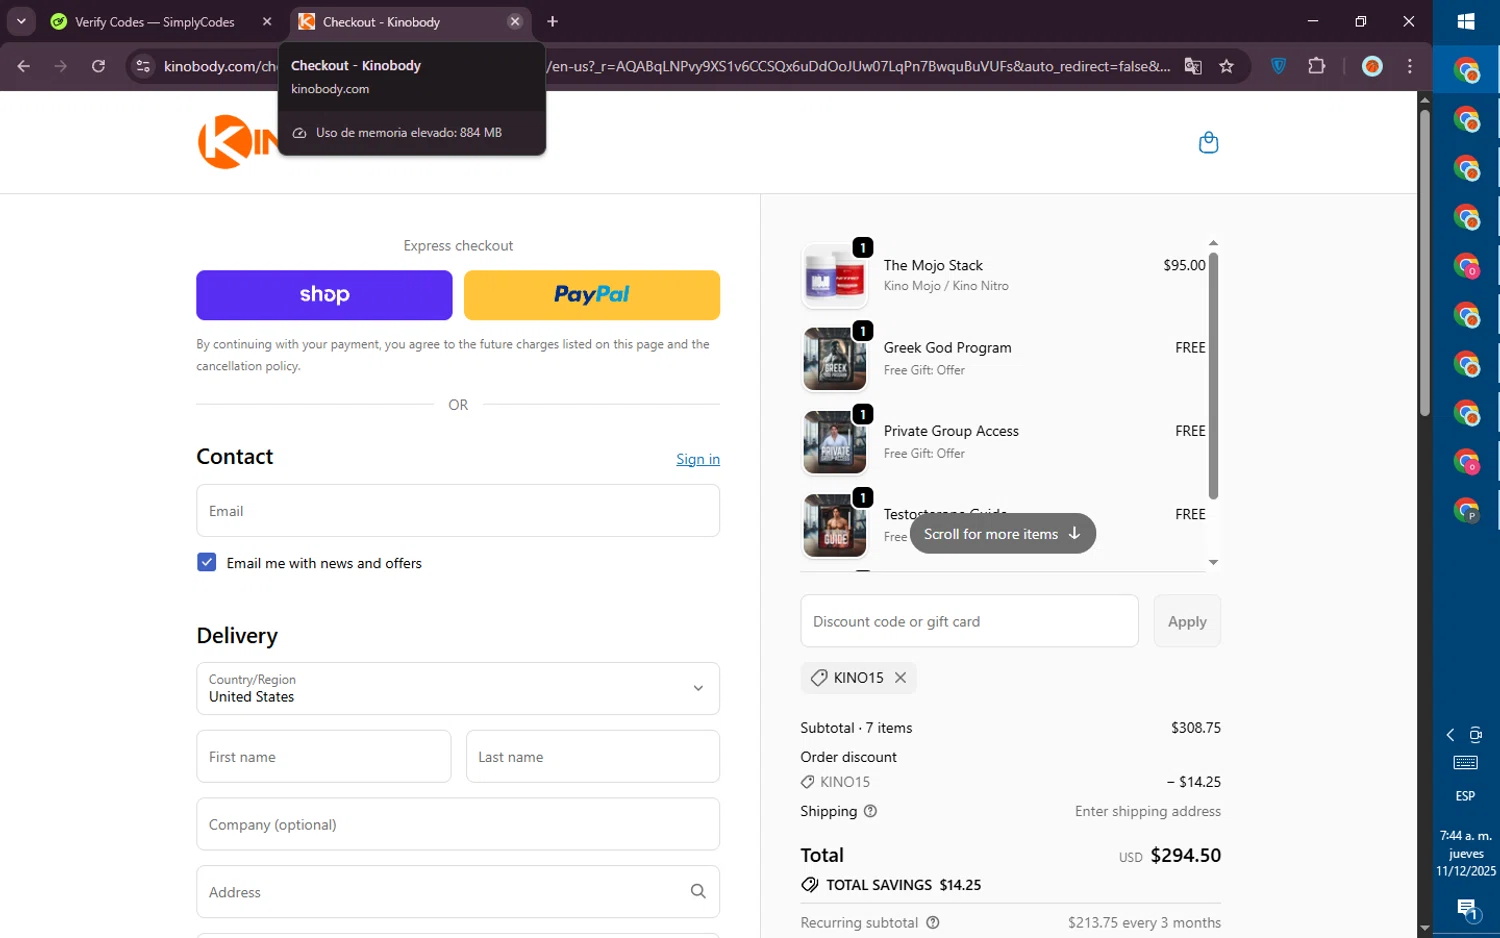Open the Chrome profile avatar
The image size is (1500, 938).
click(x=1372, y=66)
